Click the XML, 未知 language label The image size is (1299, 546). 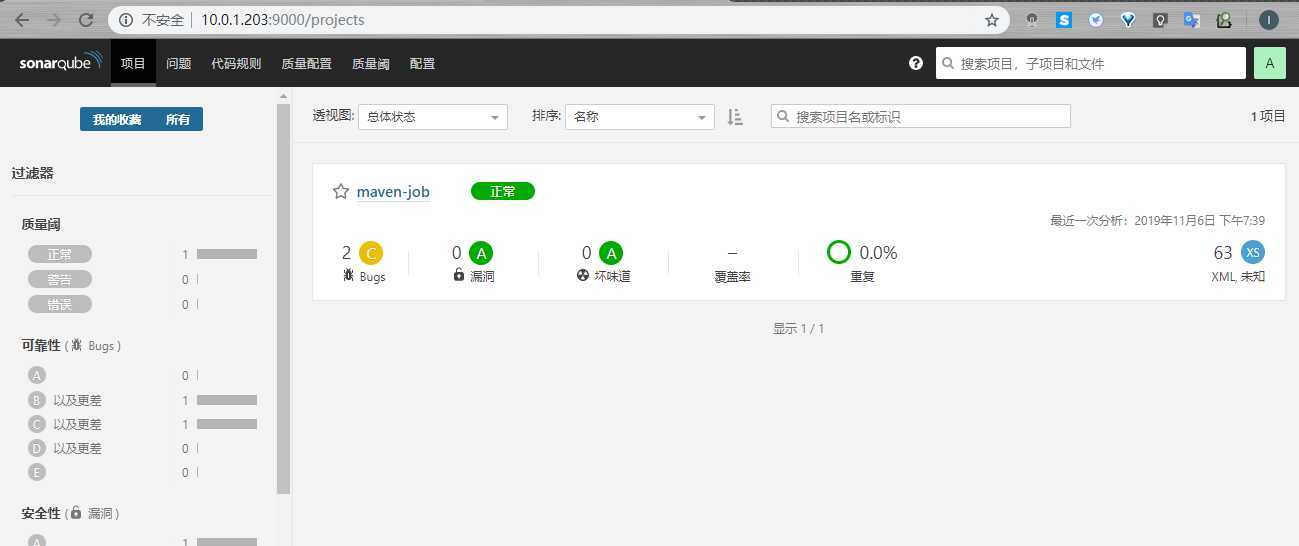coord(1238,276)
